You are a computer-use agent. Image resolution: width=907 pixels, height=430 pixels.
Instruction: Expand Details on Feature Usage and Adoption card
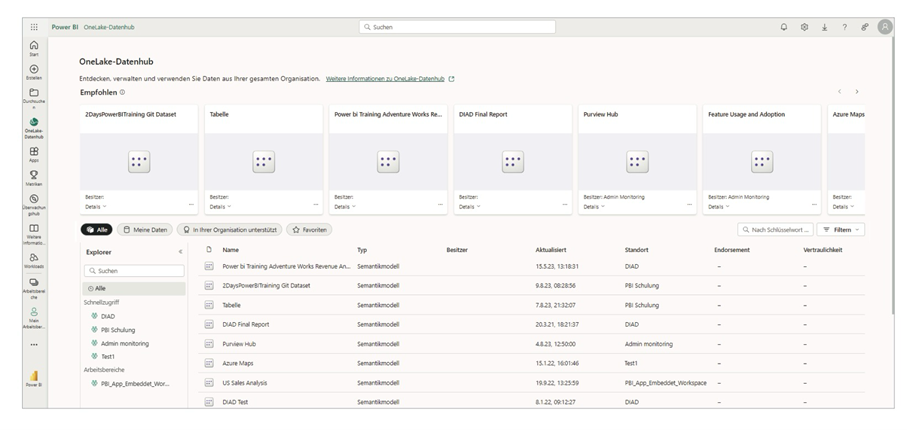tap(719, 207)
